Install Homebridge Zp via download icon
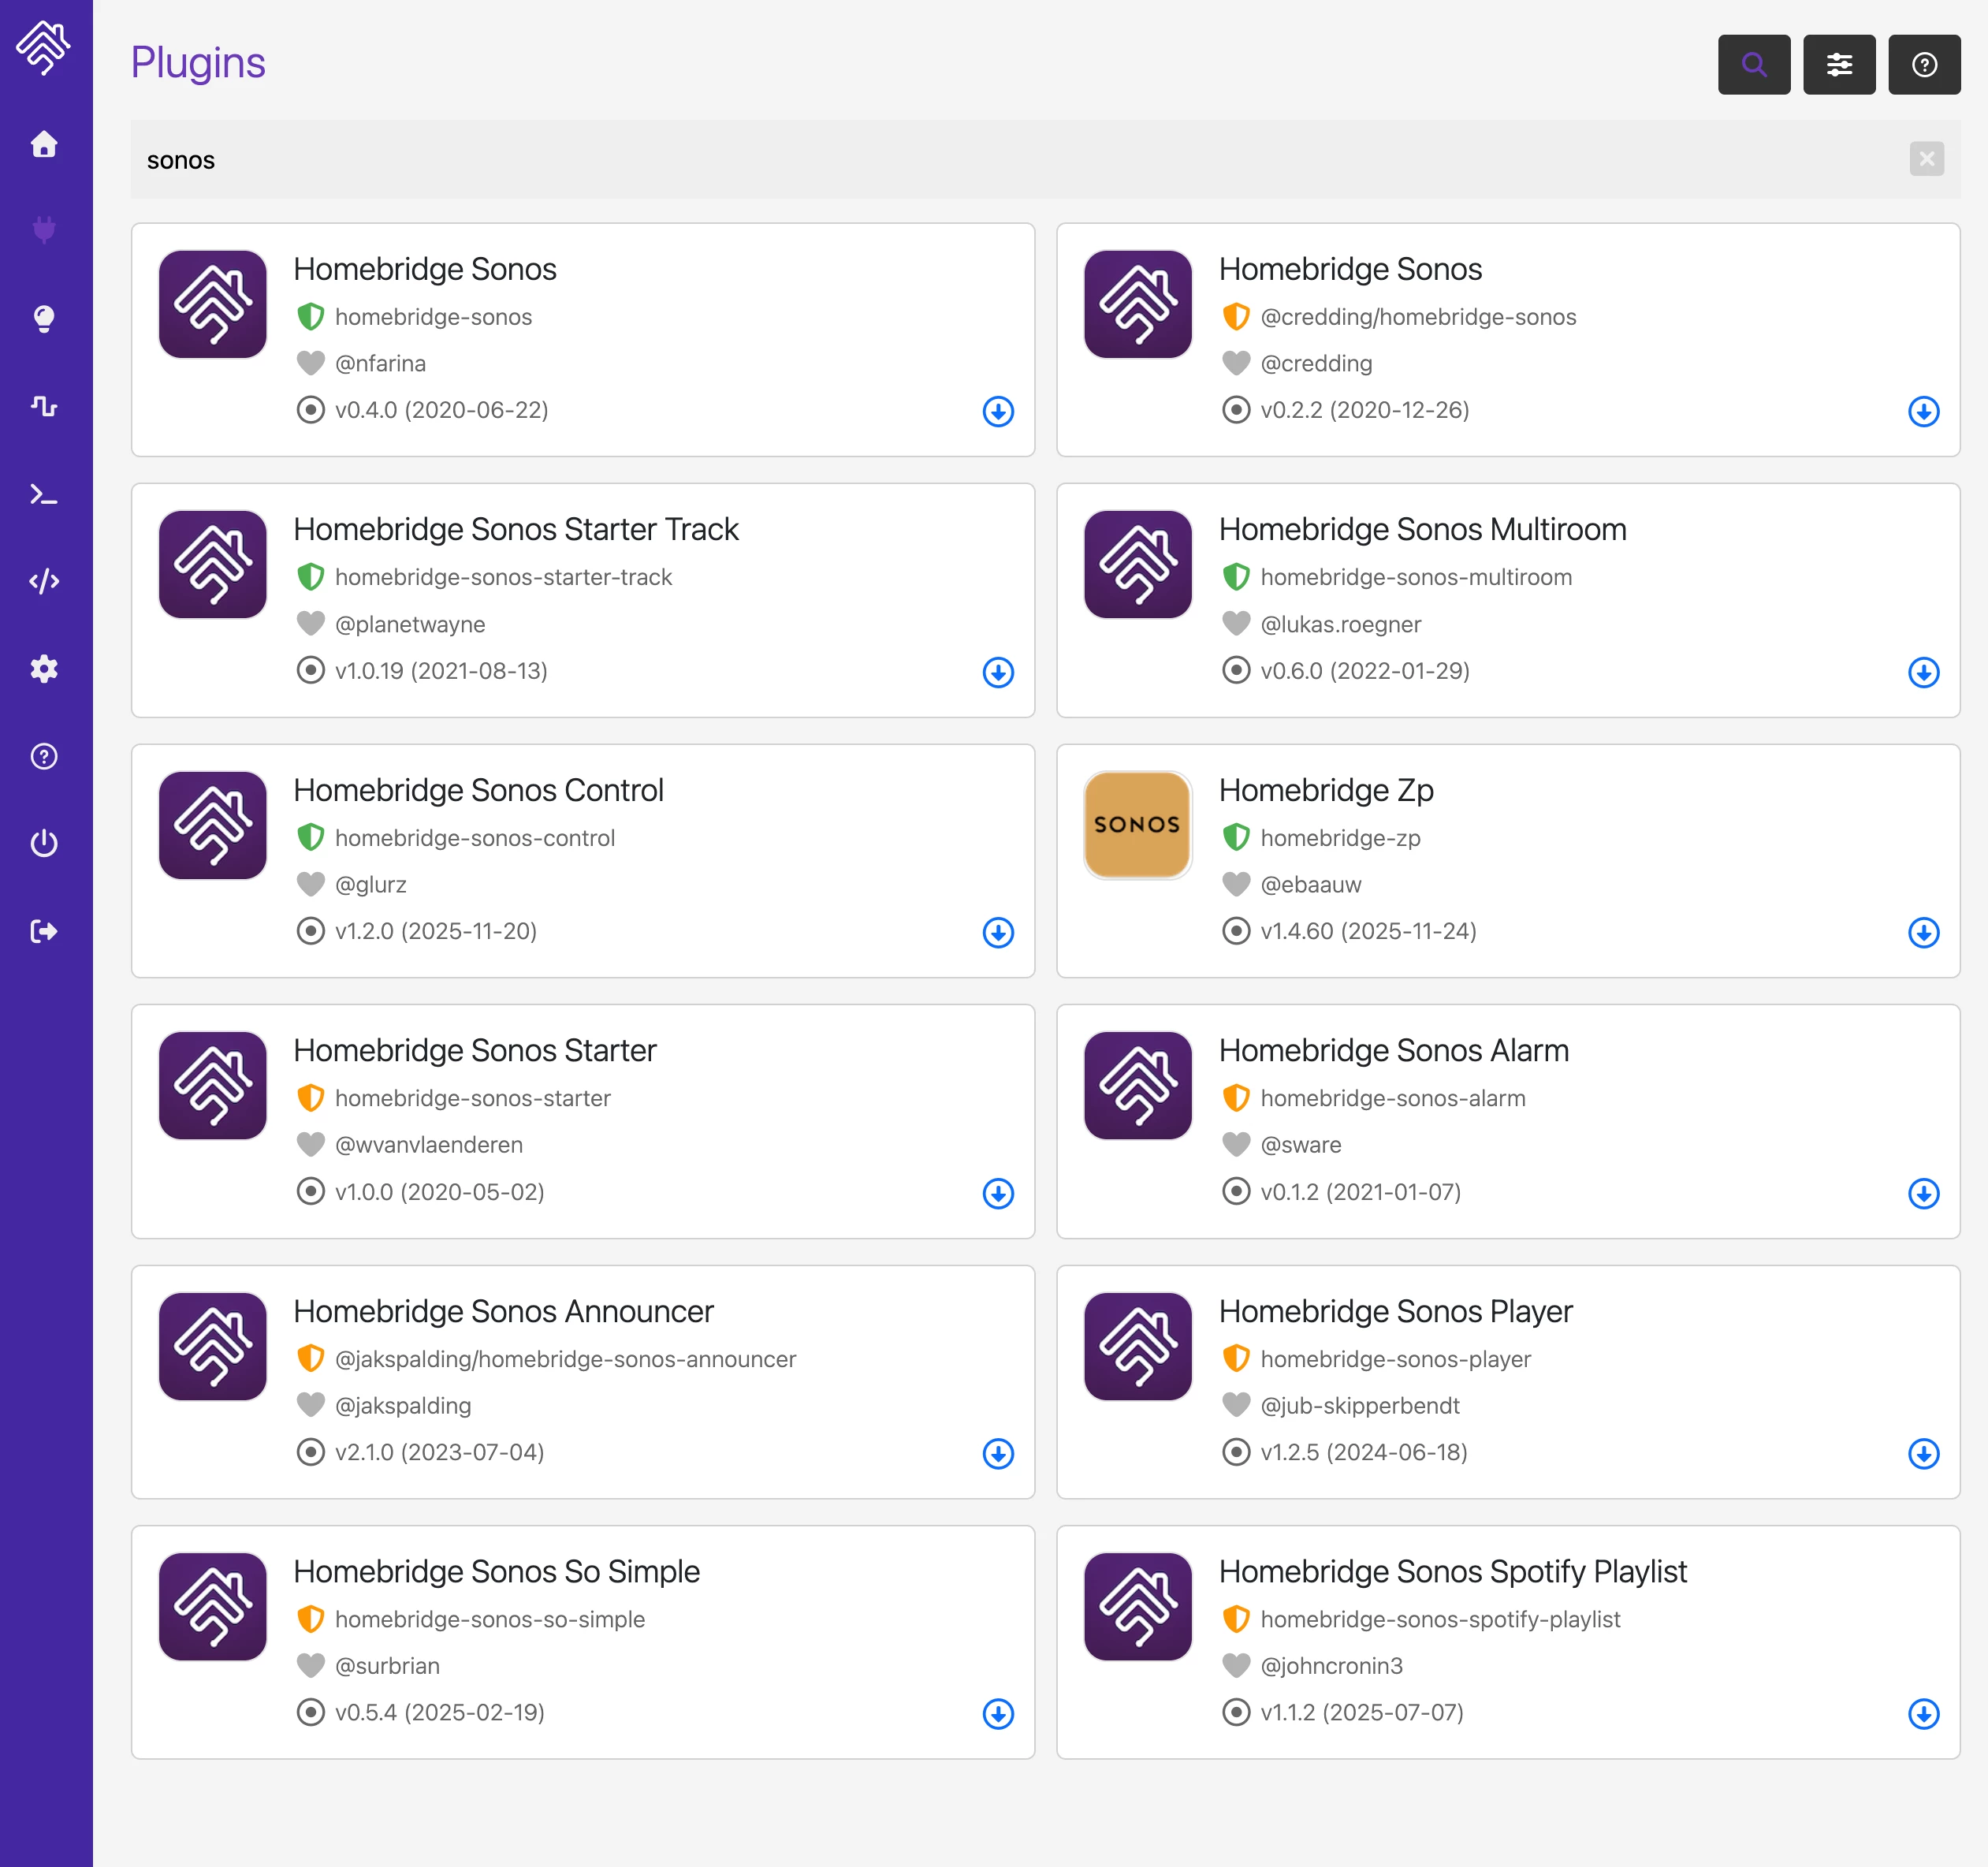Viewport: 1988px width, 1867px height. coord(1922,932)
